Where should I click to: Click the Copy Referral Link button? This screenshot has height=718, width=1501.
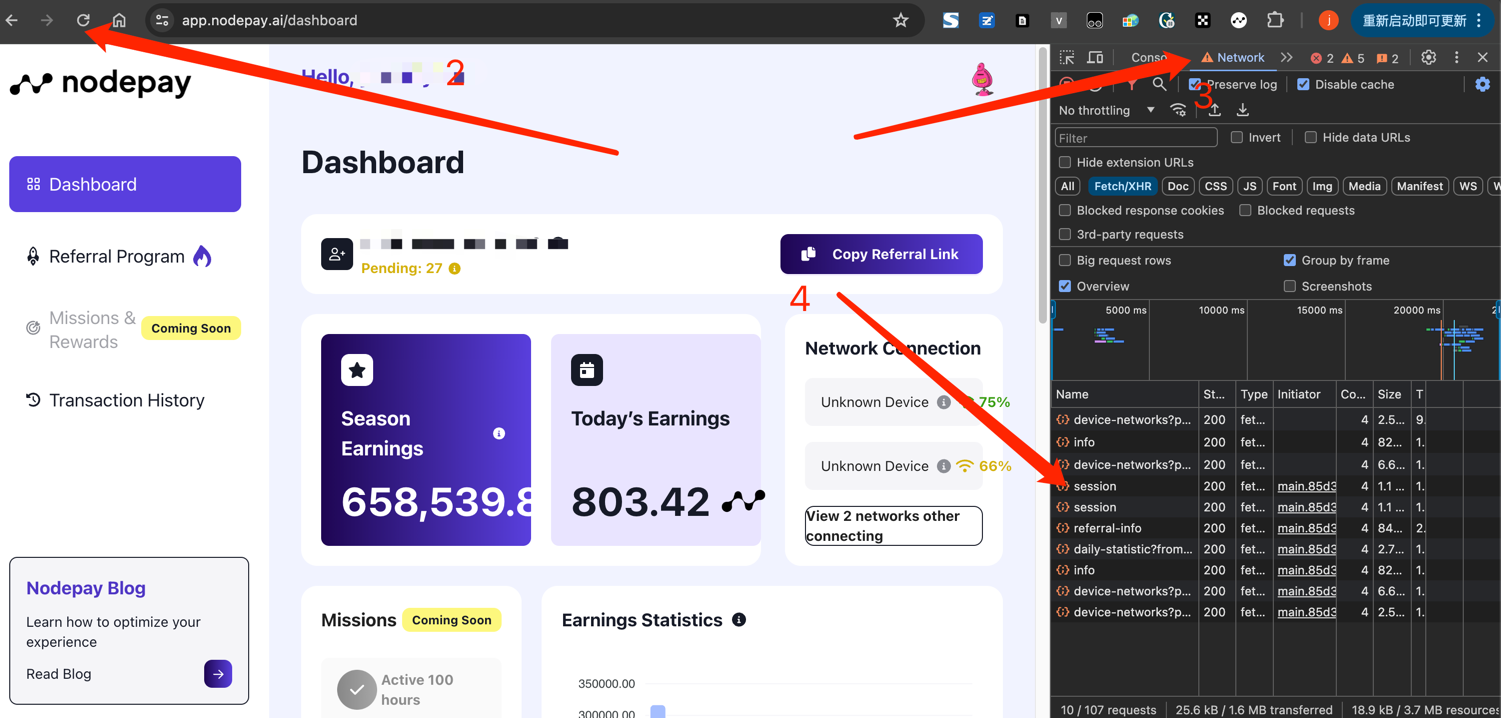[881, 254]
